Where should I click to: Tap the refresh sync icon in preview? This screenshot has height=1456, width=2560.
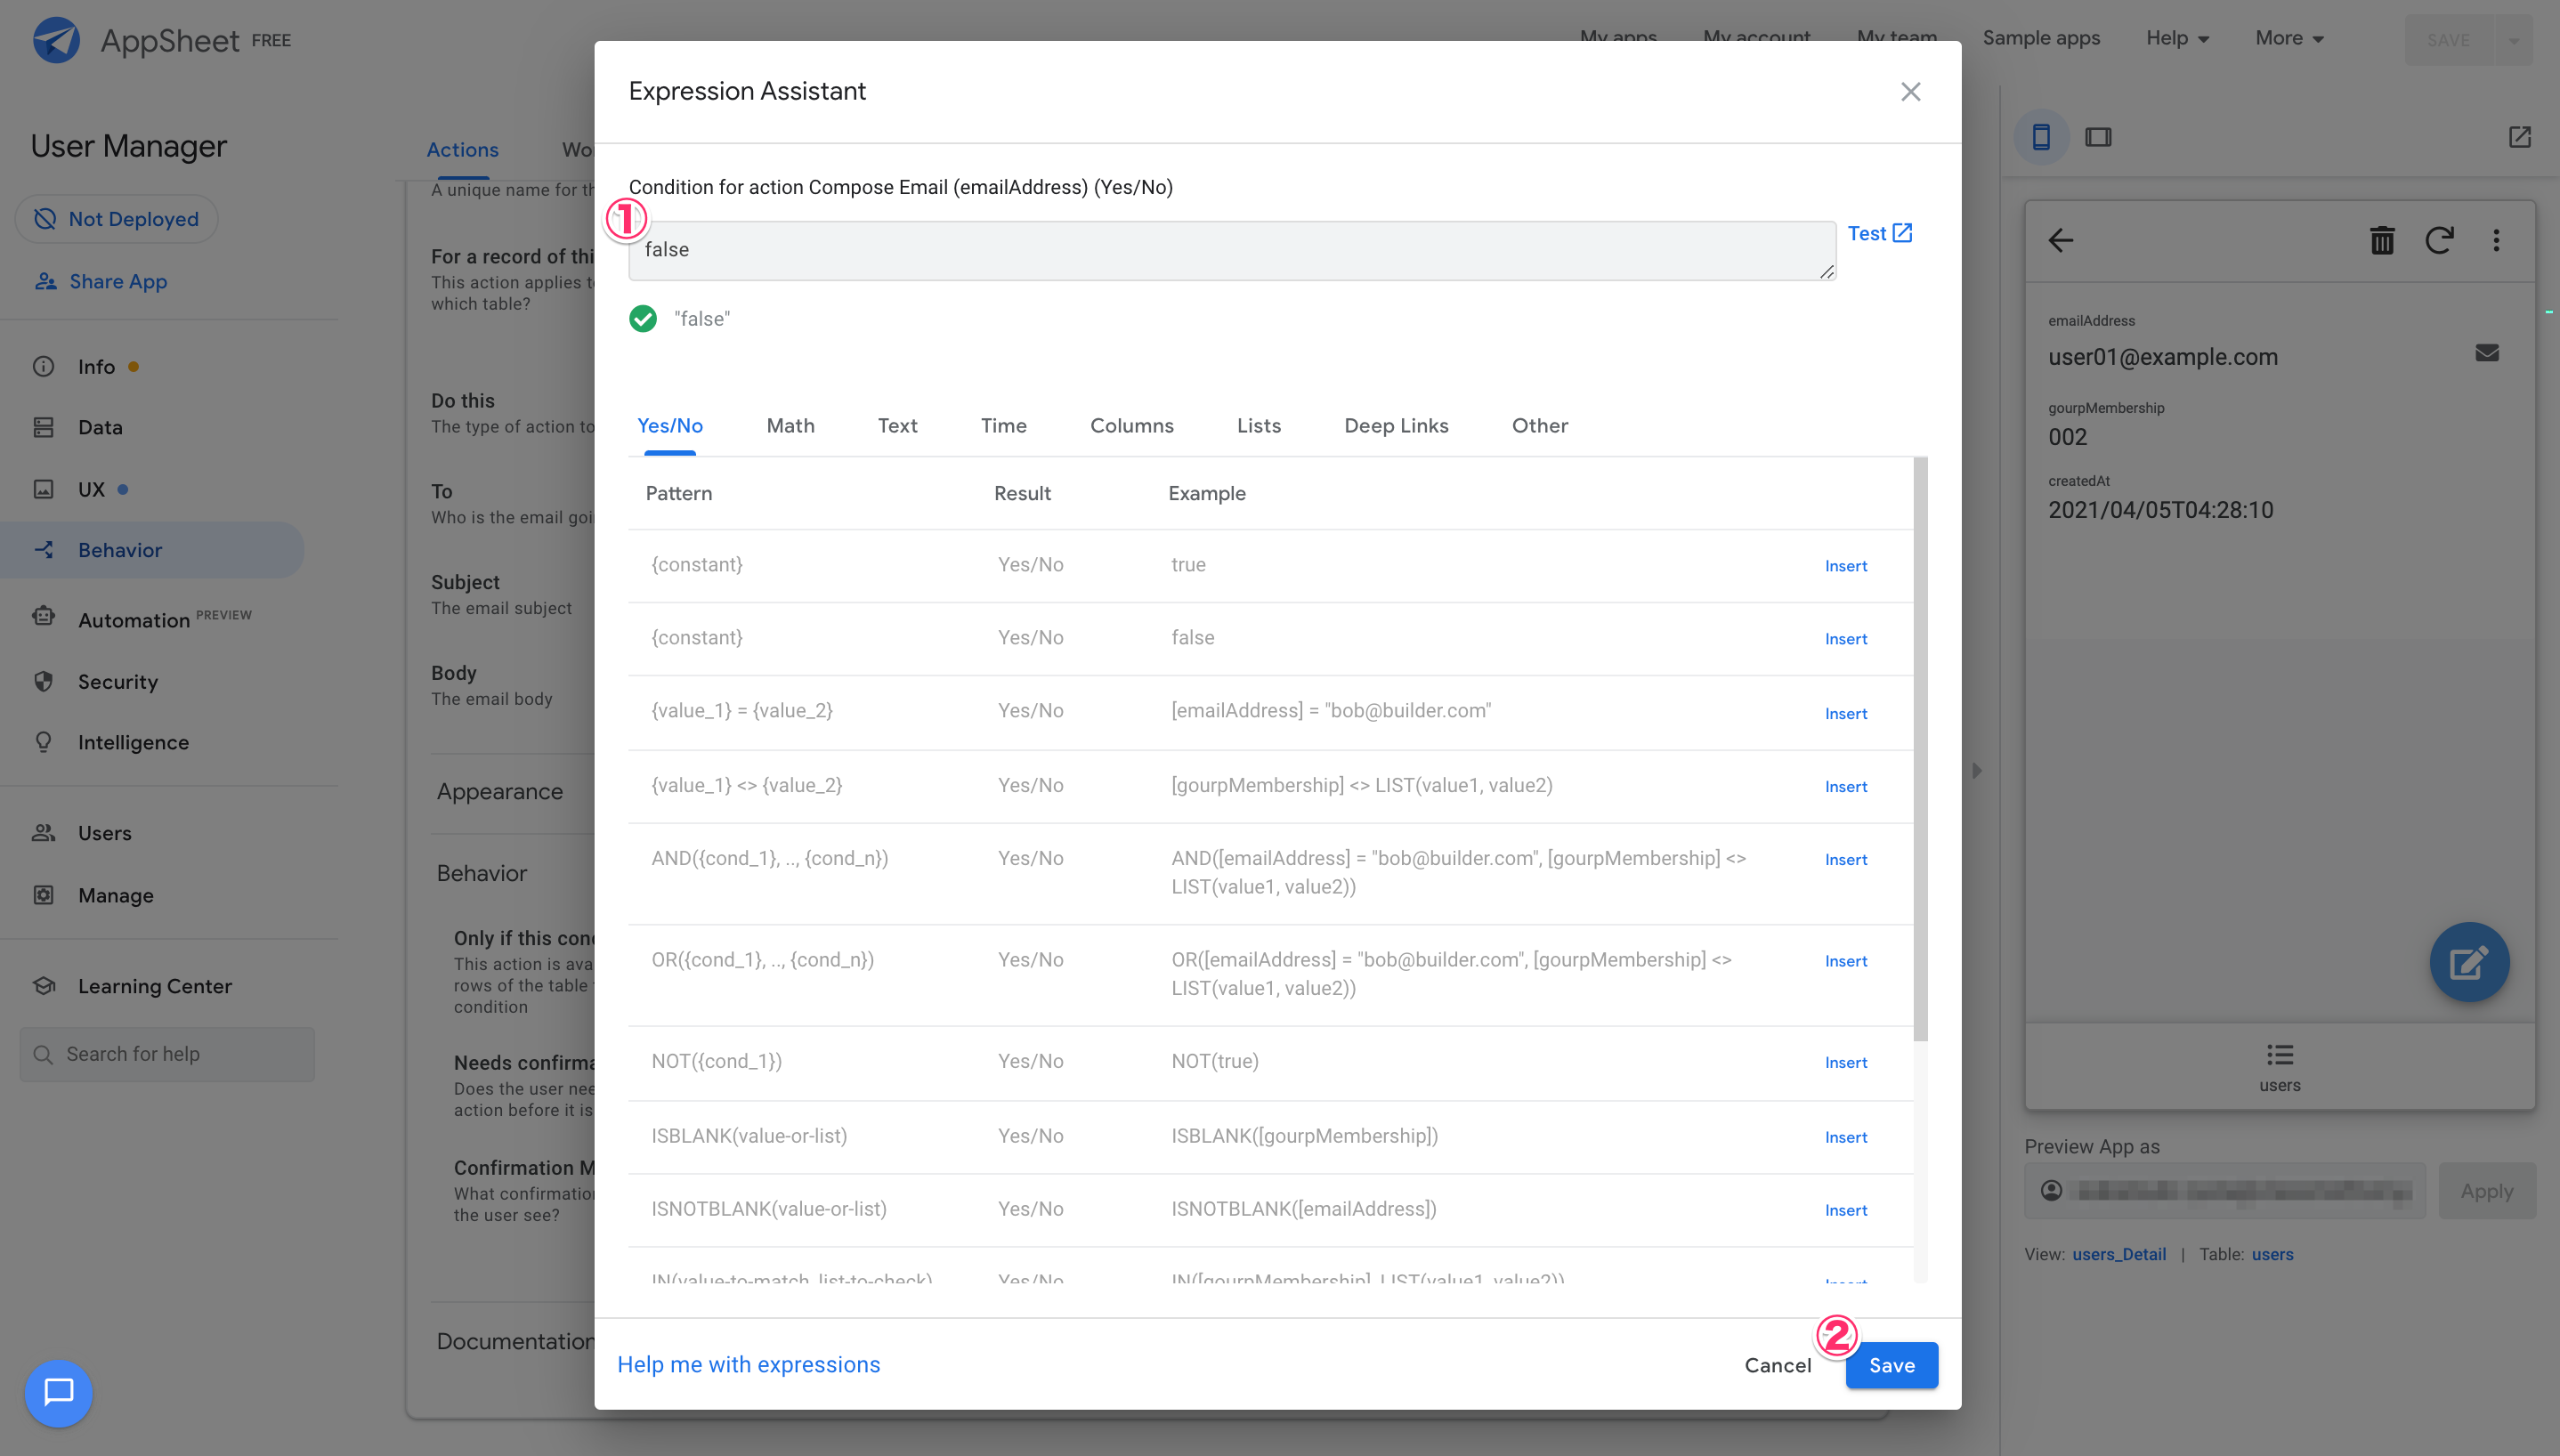click(x=2439, y=240)
